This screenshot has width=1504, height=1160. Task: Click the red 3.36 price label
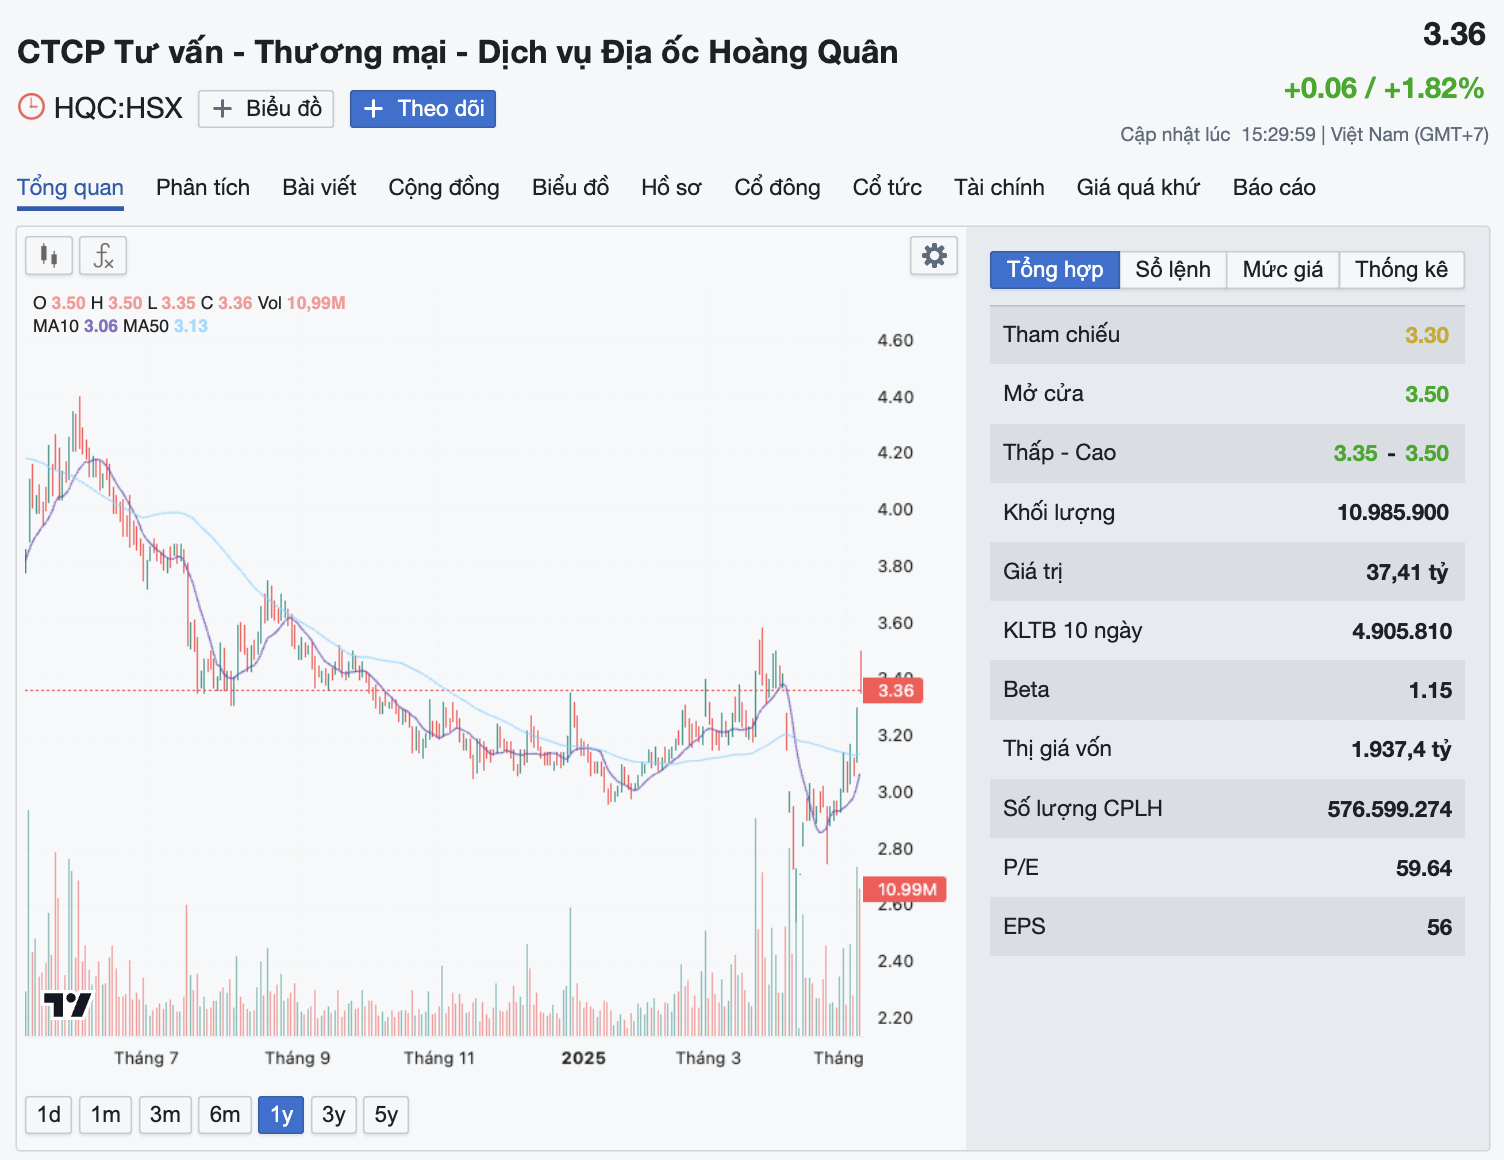(893, 690)
